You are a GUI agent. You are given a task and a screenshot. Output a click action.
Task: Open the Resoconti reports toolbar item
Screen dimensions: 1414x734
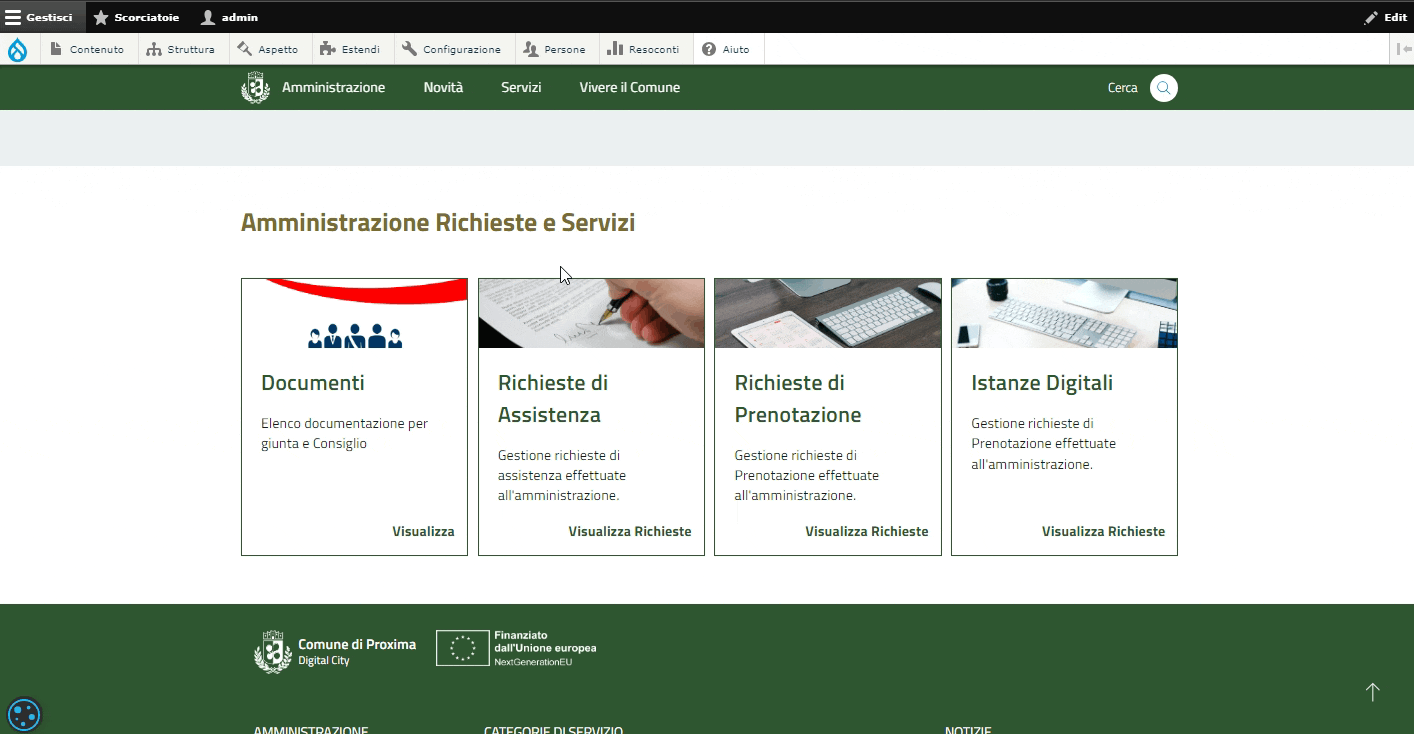[x=643, y=49]
